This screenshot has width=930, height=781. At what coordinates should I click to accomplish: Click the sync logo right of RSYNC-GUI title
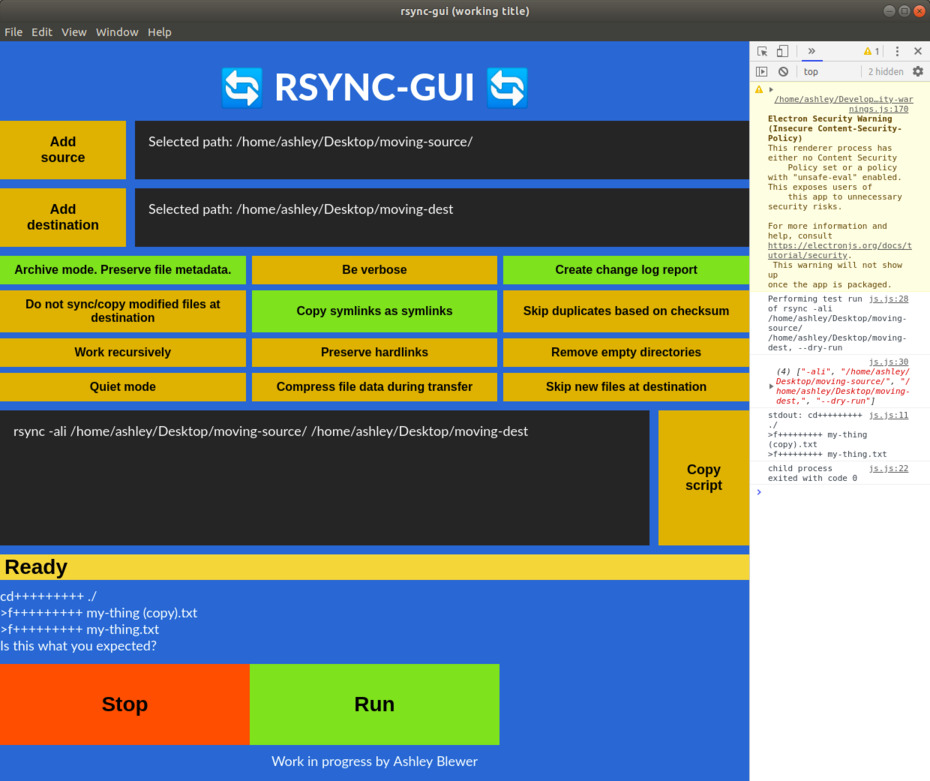click(507, 88)
